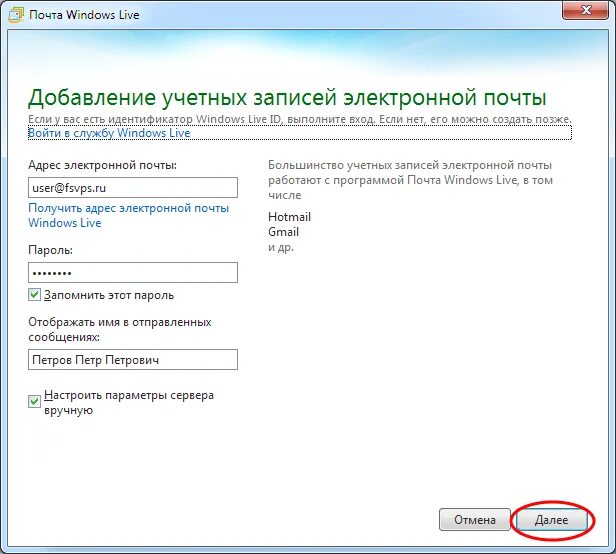This screenshot has width=616, height=554.
Task: Toggle the Запомнить этот пароль checkbox
Action: pyautogui.click(x=34, y=295)
